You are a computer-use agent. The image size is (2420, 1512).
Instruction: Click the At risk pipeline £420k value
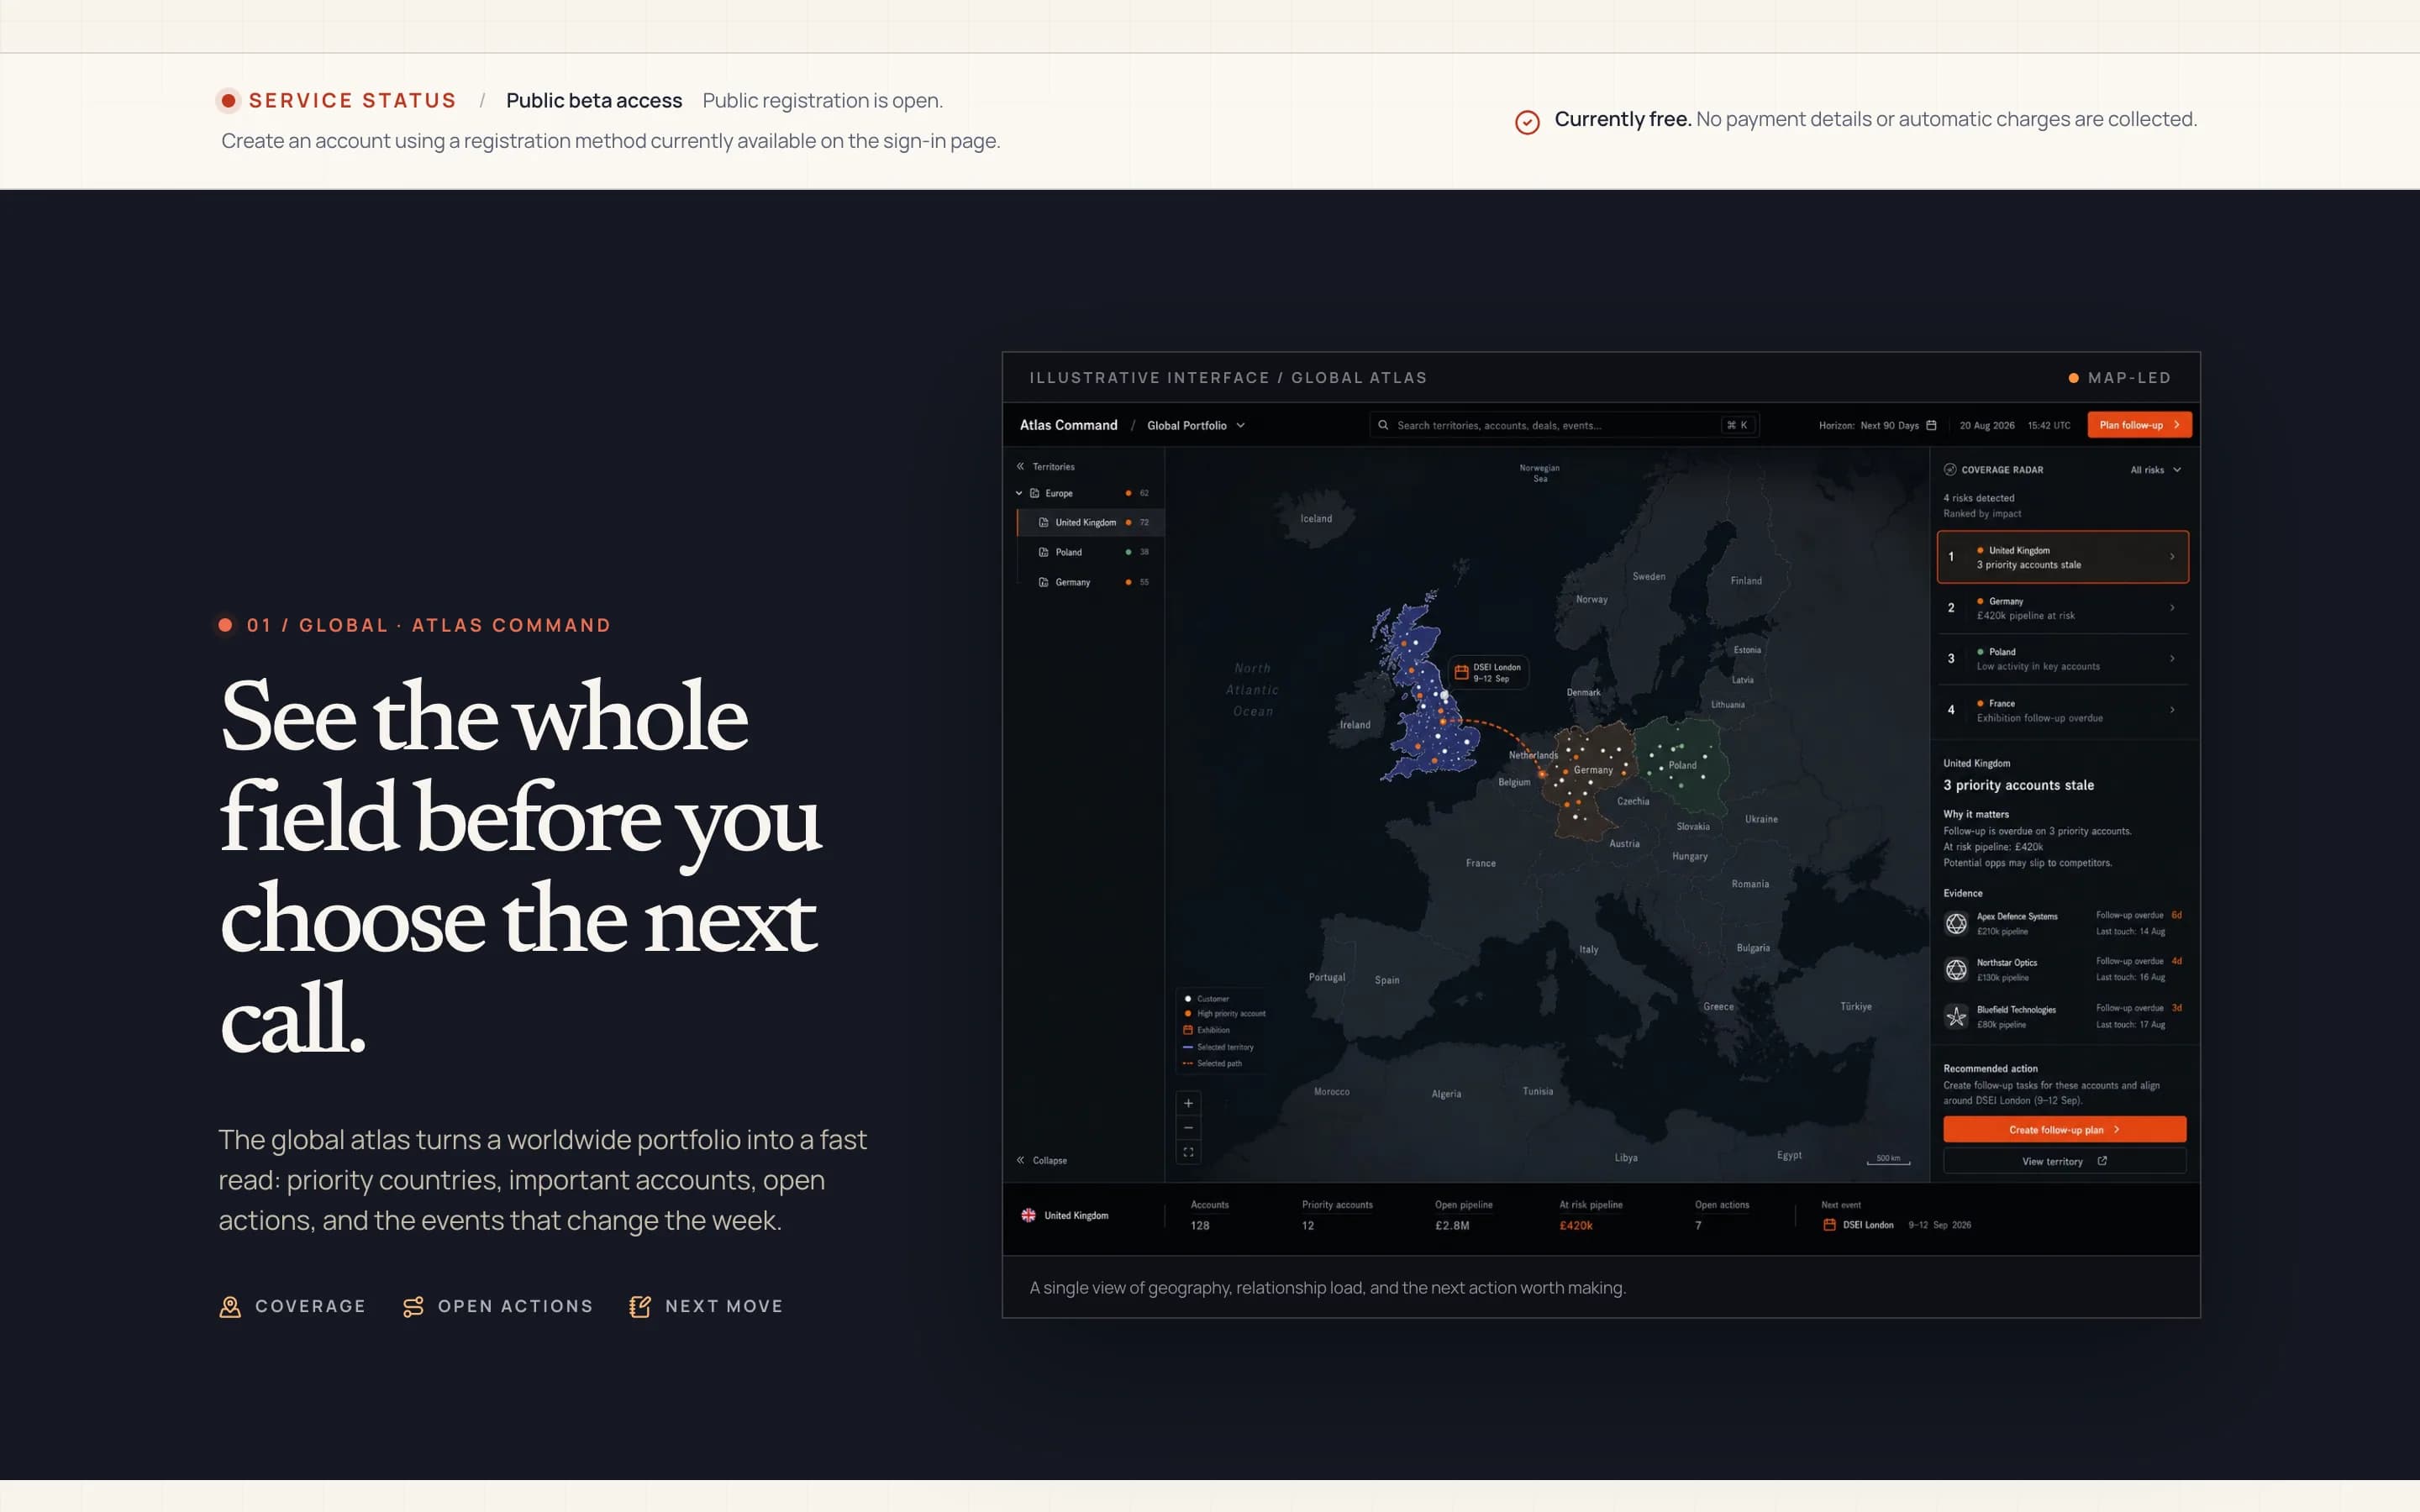(x=1575, y=1226)
